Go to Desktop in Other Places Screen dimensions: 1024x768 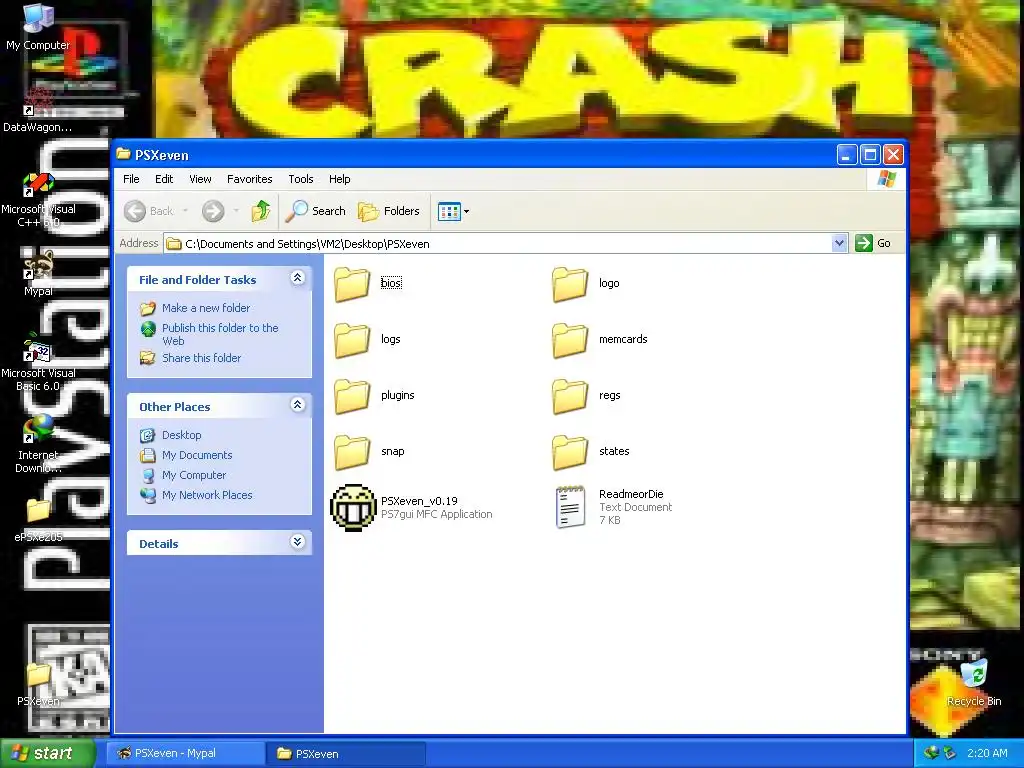point(182,435)
